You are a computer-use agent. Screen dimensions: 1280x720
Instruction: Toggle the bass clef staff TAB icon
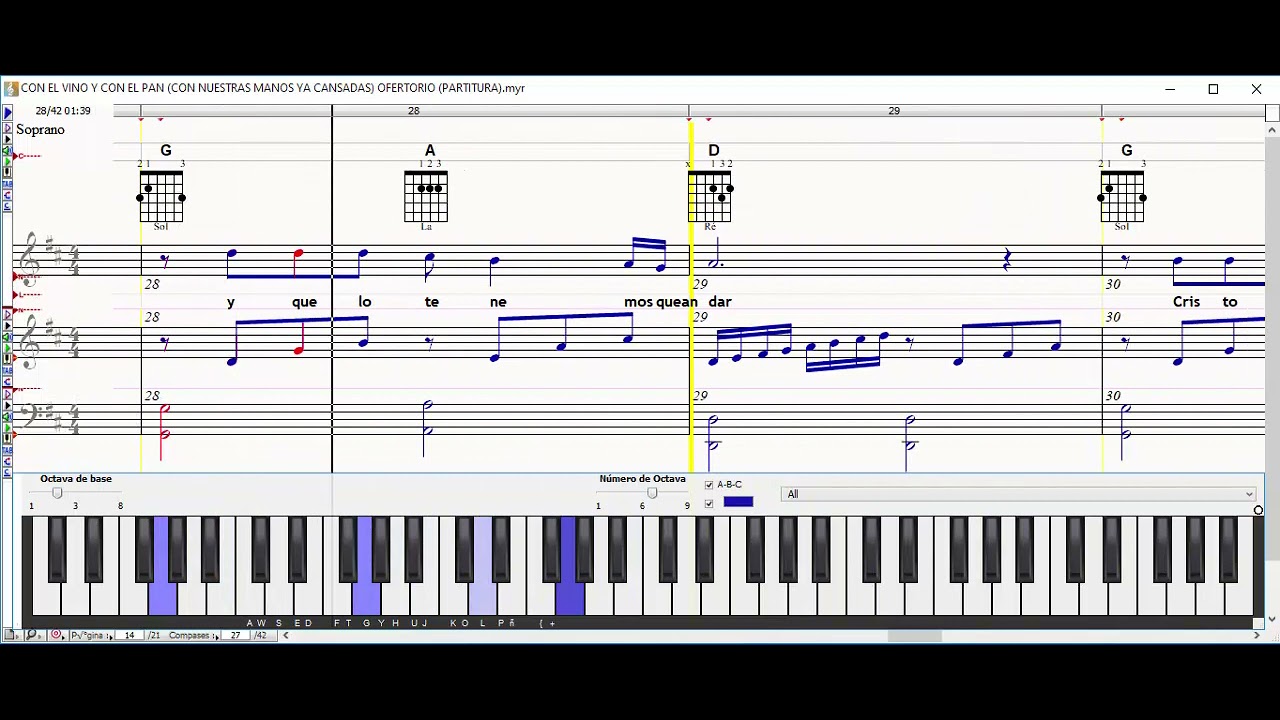(8, 449)
